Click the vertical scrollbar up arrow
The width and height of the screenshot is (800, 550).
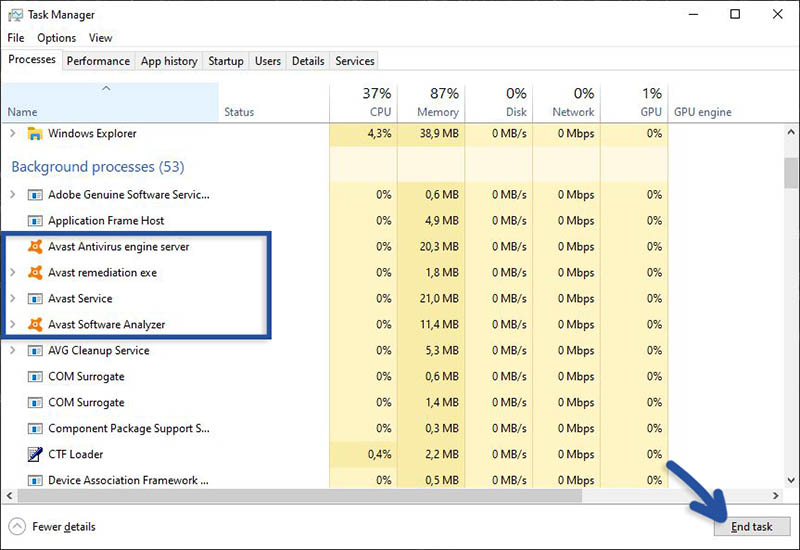pos(791,132)
